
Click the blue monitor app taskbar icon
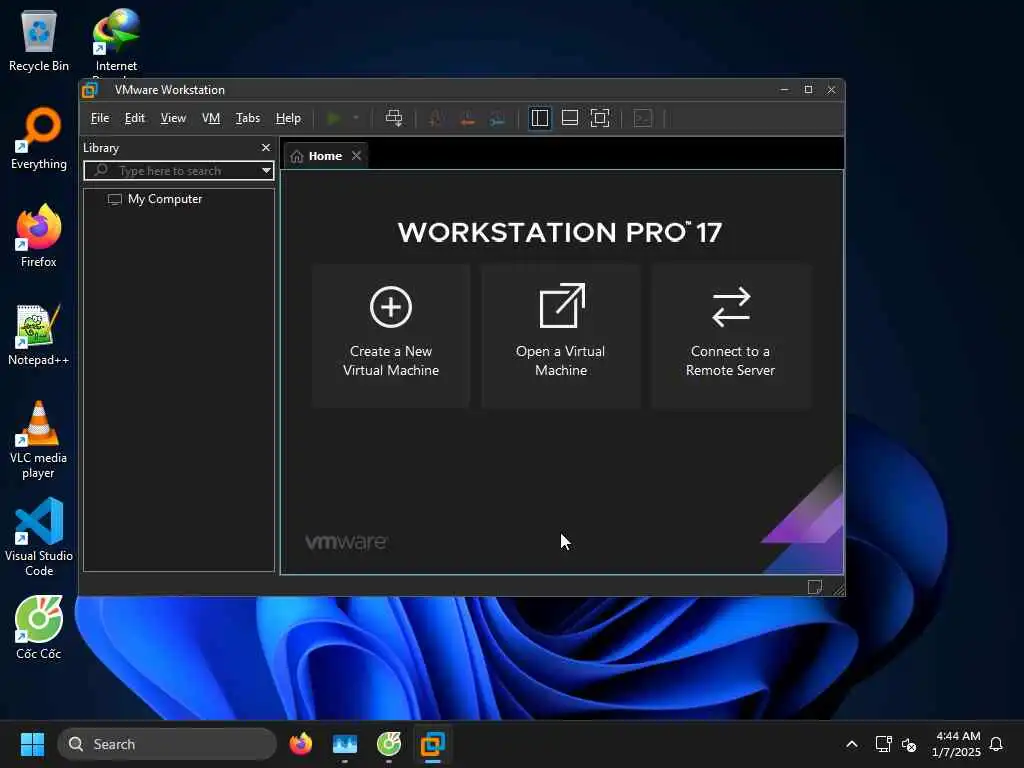(x=345, y=744)
